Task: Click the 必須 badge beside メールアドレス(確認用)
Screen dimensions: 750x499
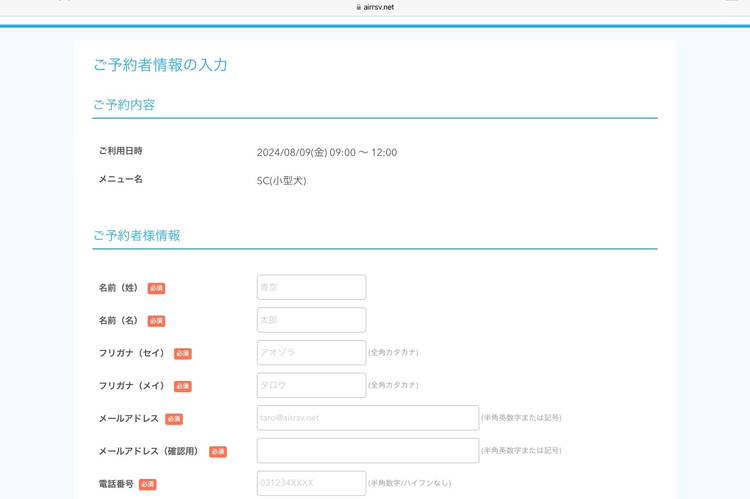Action: [x=218, y=452]
